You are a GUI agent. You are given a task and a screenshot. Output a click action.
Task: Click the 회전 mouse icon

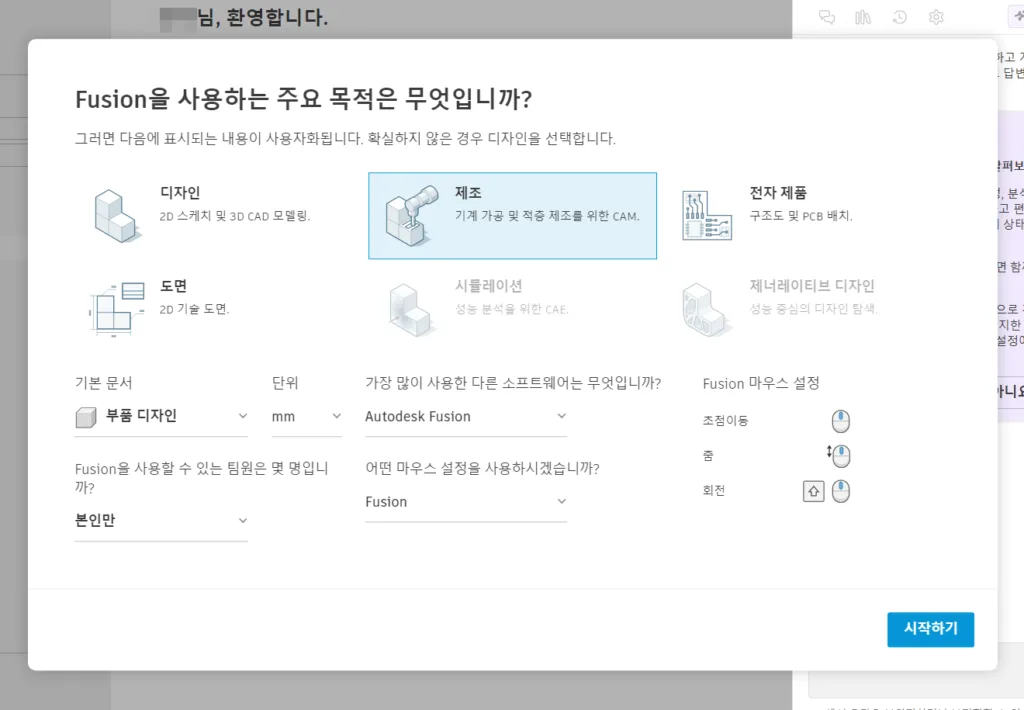point(841,491)
